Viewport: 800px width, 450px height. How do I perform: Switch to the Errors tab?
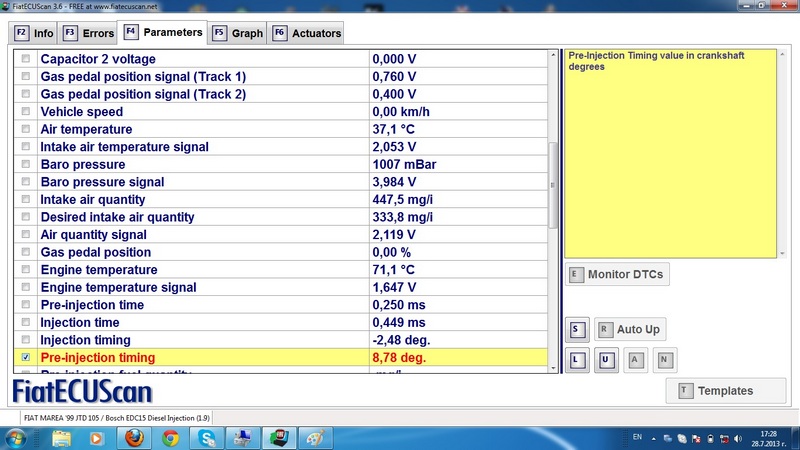tap(86, 33)
